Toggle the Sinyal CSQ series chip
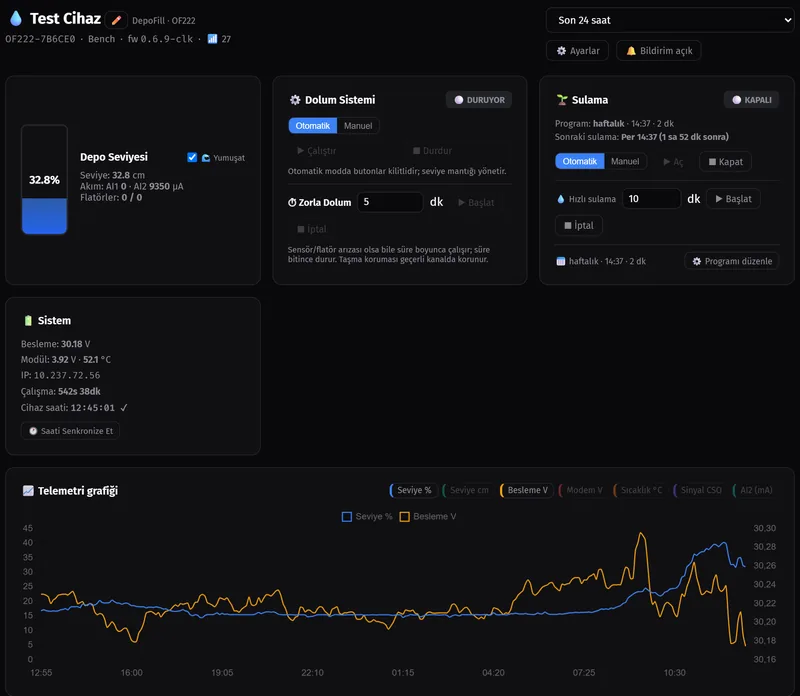 [x=700, y=490]
